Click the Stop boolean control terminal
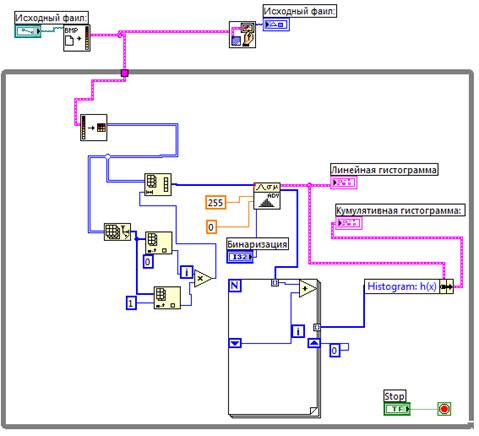The height and width of the screenshot is (436, 479). coord(397,409)
